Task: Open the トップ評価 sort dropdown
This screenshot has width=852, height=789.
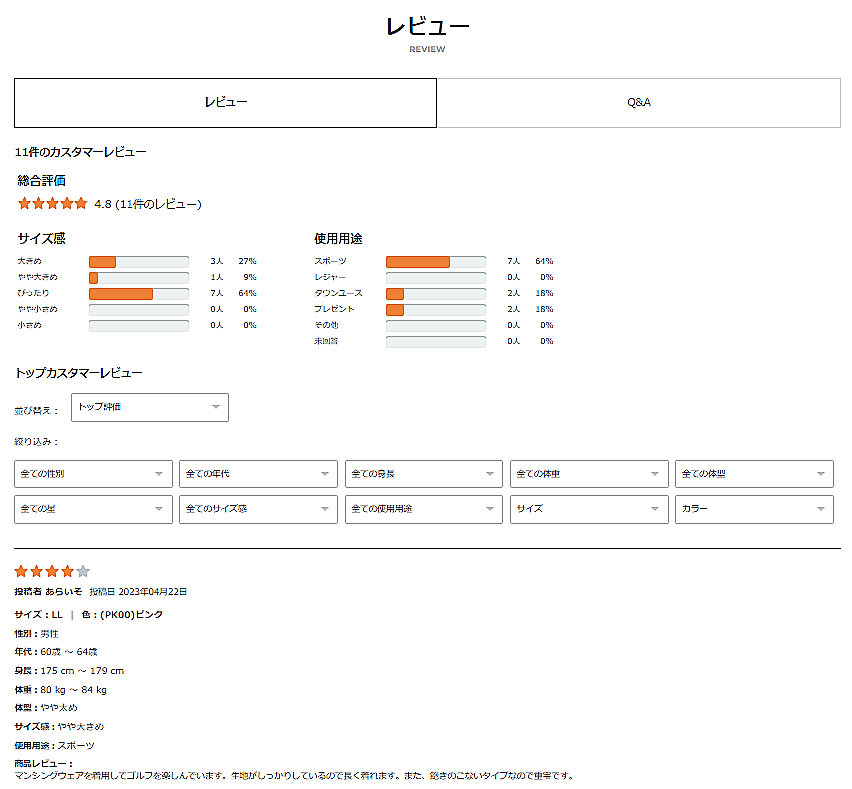Action: point(150,407)
